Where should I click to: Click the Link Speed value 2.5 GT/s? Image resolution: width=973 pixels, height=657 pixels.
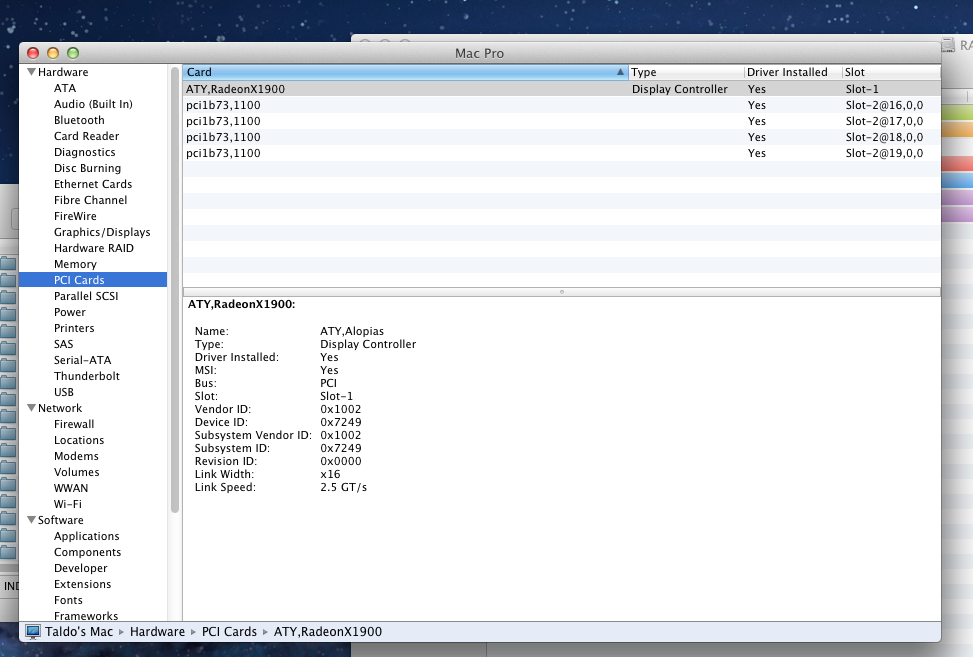pyautogui.click(x=343, y=487)
